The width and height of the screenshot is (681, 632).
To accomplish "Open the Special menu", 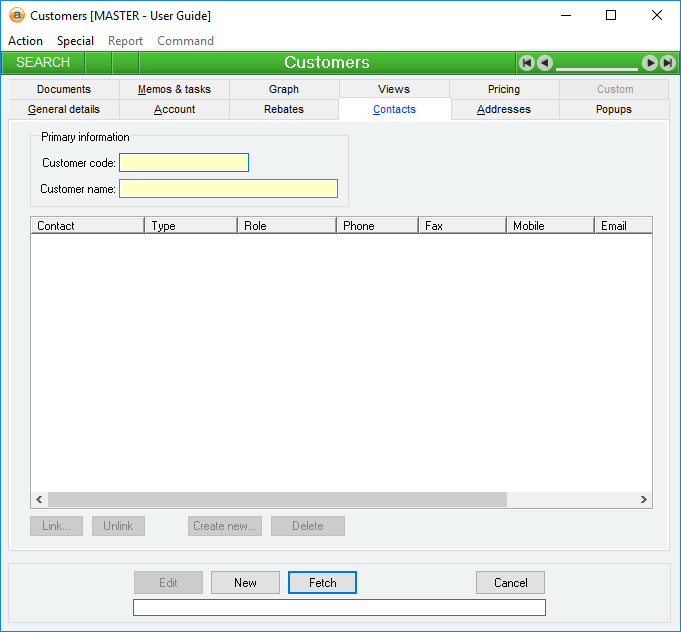I will 75,41.
